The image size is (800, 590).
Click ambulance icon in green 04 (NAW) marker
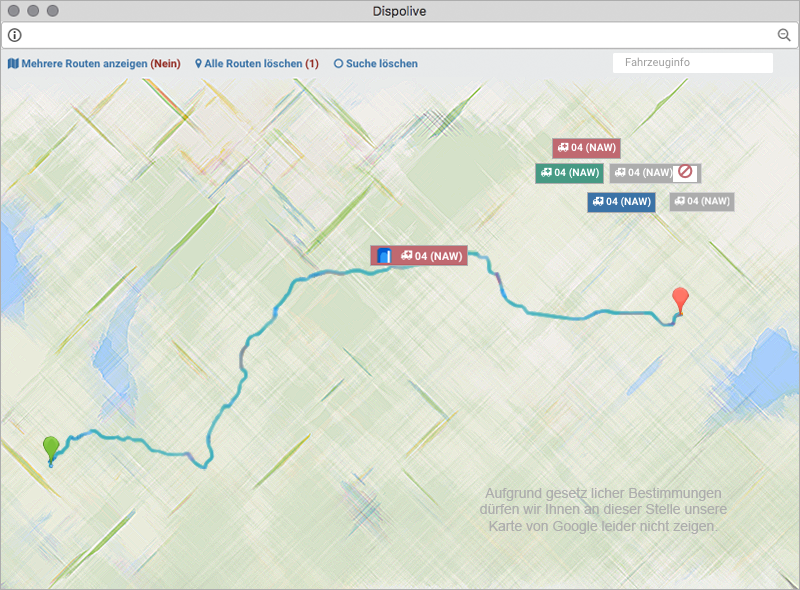(x=546, y=173)
